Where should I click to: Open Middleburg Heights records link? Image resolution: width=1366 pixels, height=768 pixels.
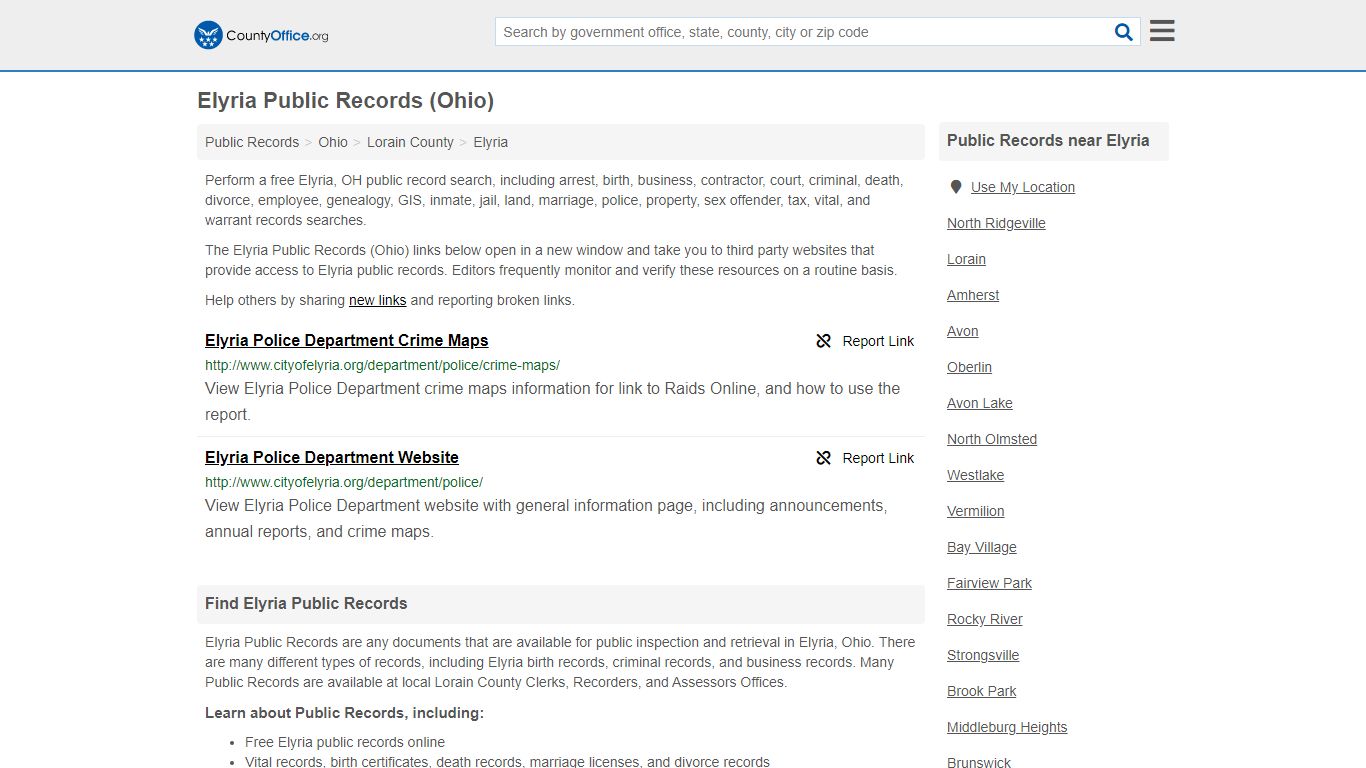[1007, 727]
